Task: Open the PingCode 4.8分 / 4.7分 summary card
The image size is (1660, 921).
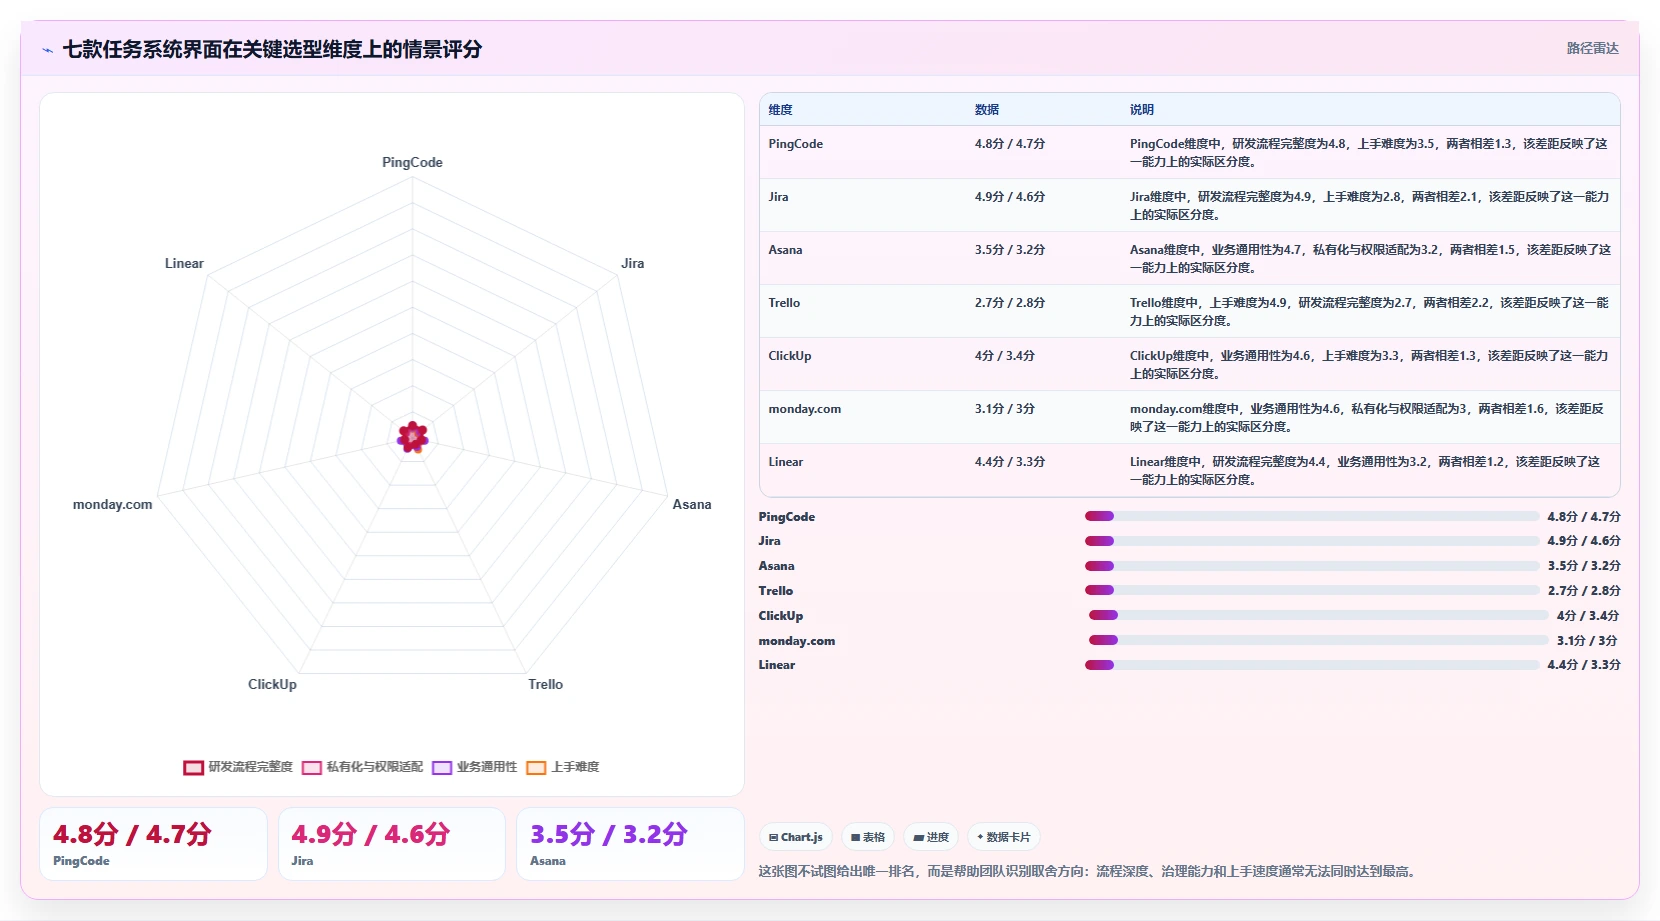Action: point(153,844)
